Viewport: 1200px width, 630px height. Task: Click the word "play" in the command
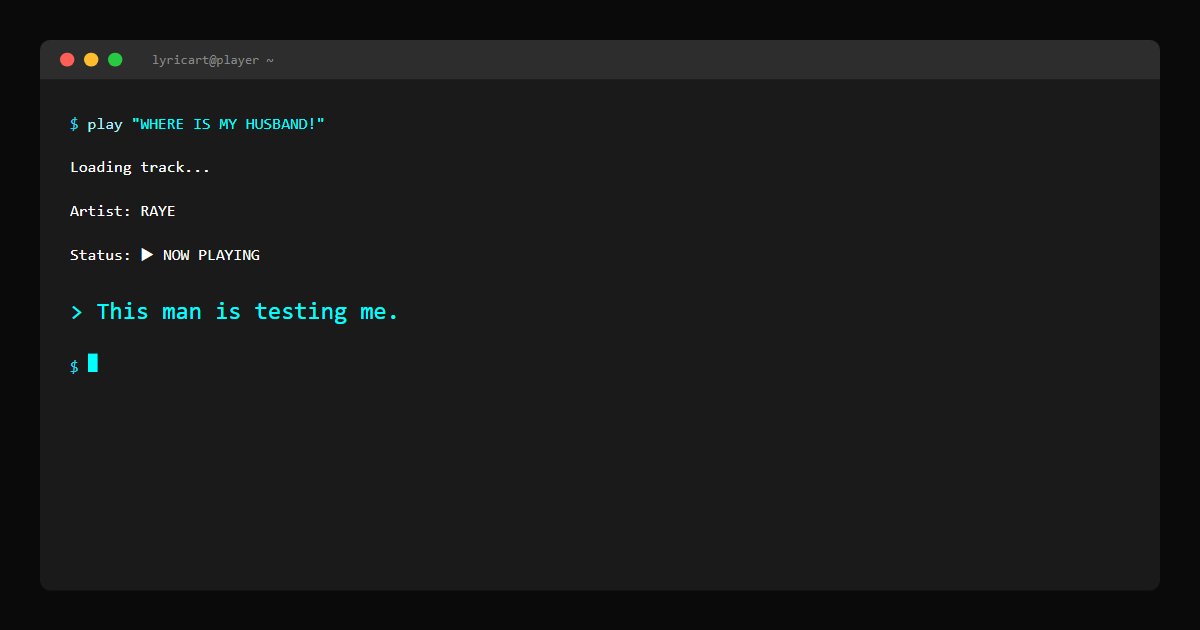[x=105, y=124]
